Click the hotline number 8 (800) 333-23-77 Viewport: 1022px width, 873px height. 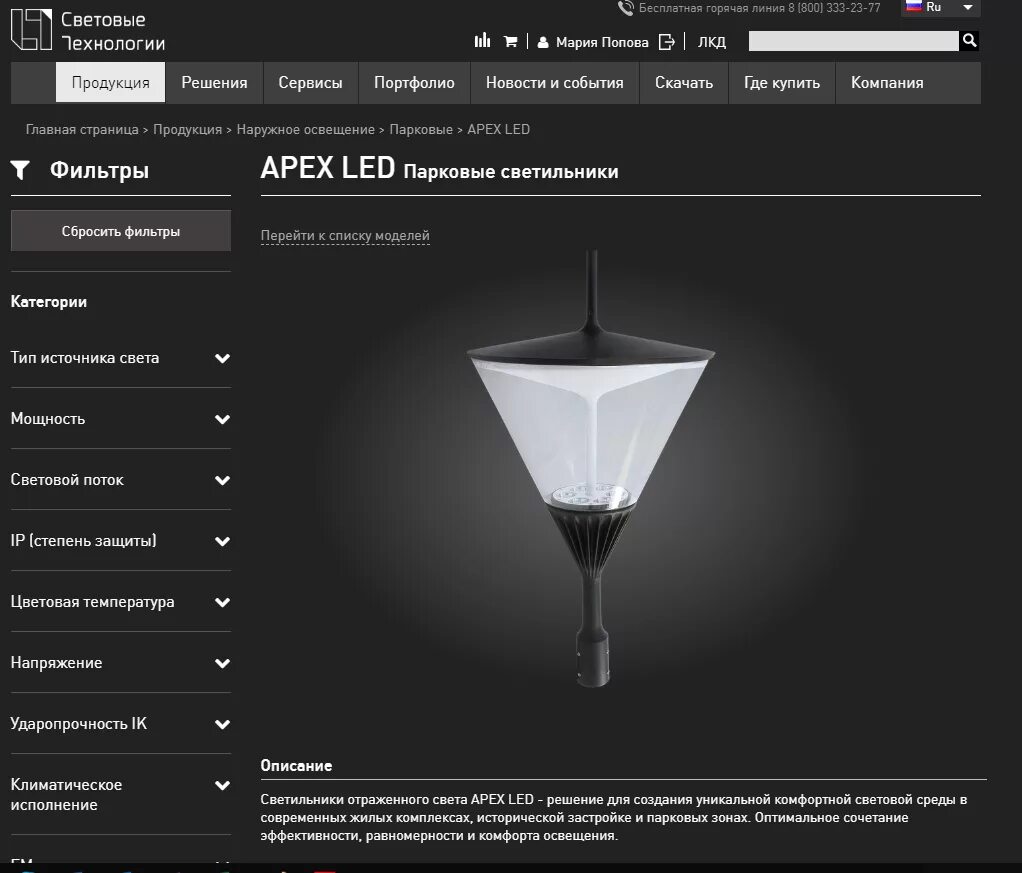(834, 8)
